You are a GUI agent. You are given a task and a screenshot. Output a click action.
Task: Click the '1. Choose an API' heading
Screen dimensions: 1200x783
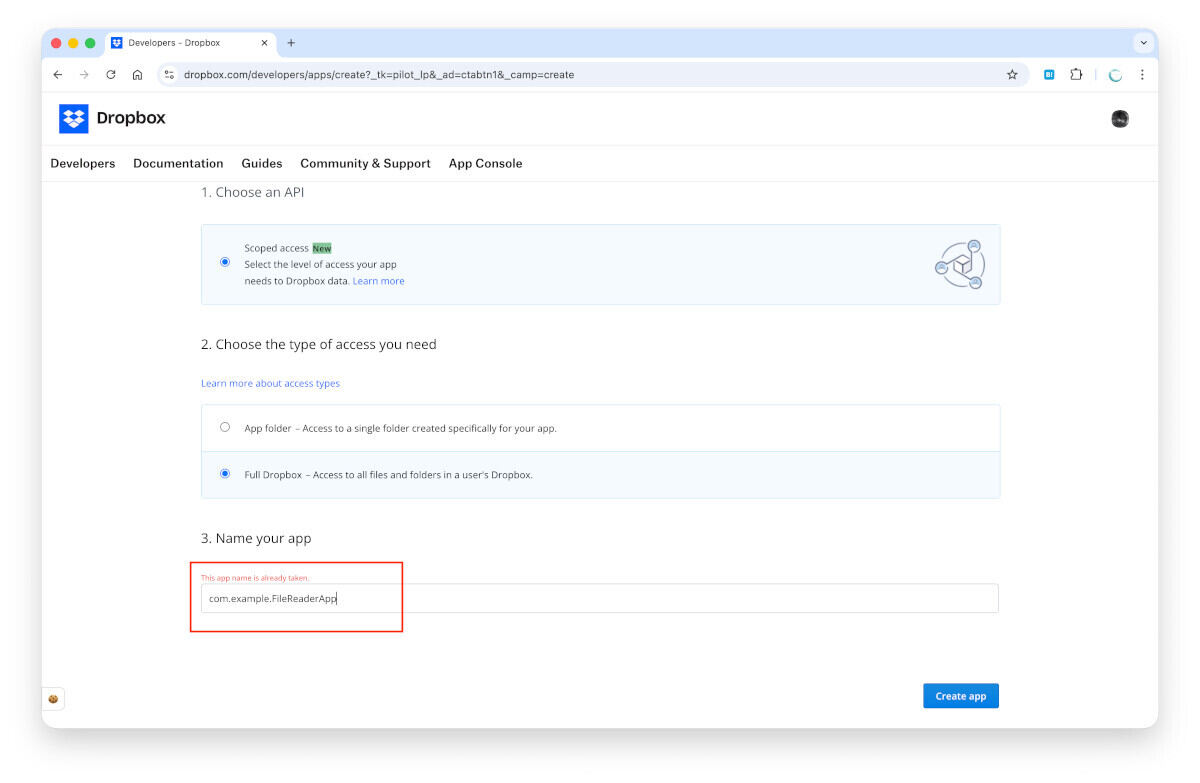pos(252,192)
